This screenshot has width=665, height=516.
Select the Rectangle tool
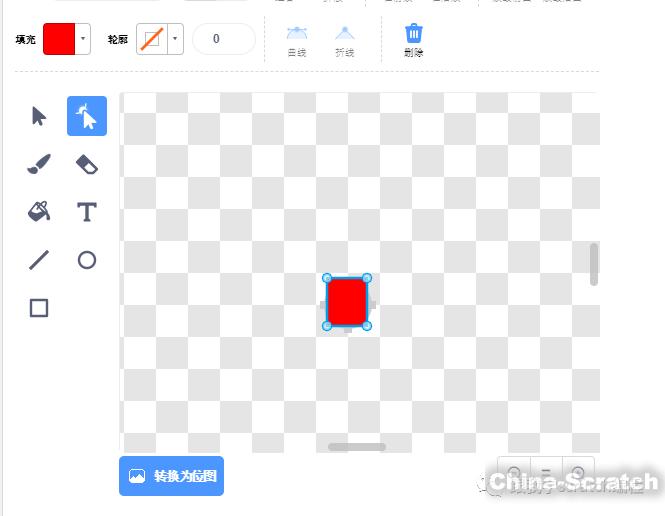(39, 308)
